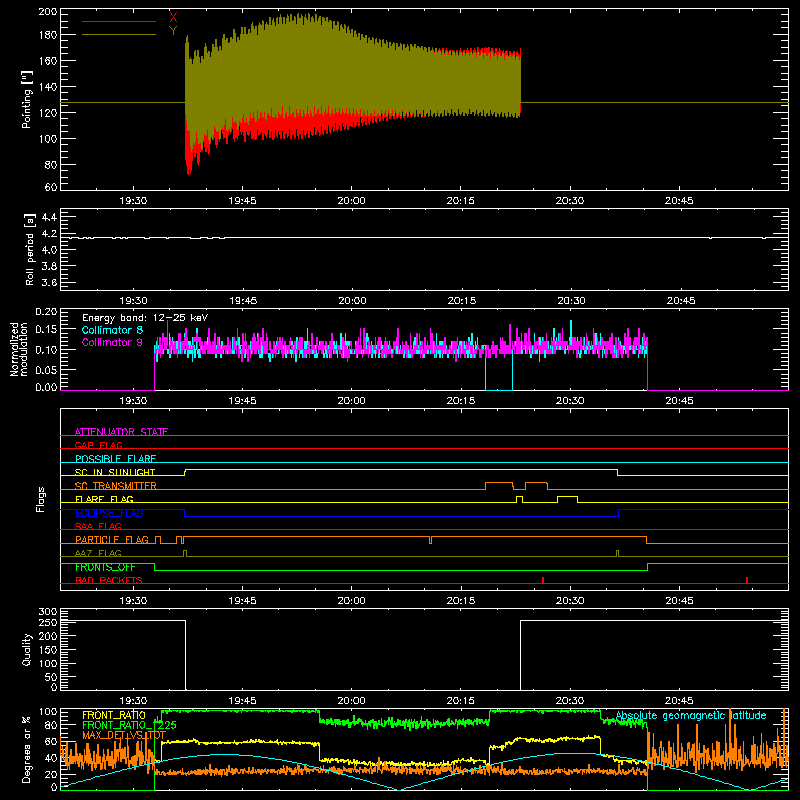
Task: Click the 'GAP_FLAG' label
Action: tap(98, 445)
